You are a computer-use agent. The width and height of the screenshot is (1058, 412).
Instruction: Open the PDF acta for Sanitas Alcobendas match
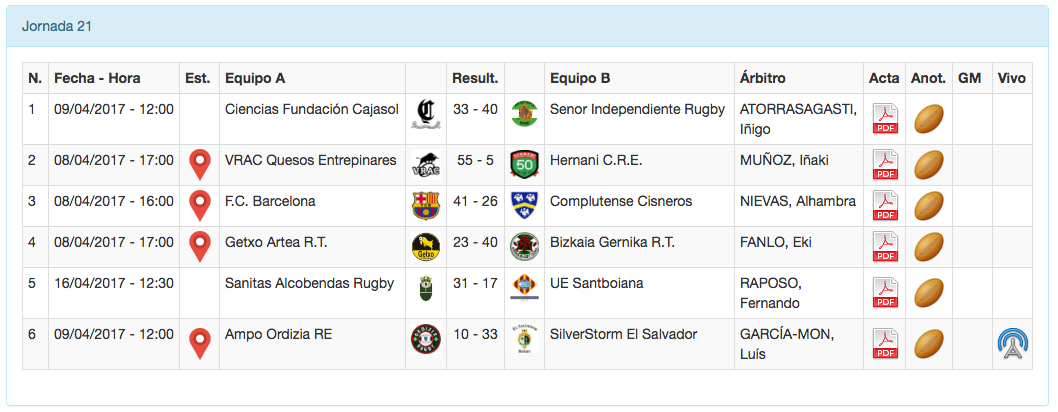885,292
